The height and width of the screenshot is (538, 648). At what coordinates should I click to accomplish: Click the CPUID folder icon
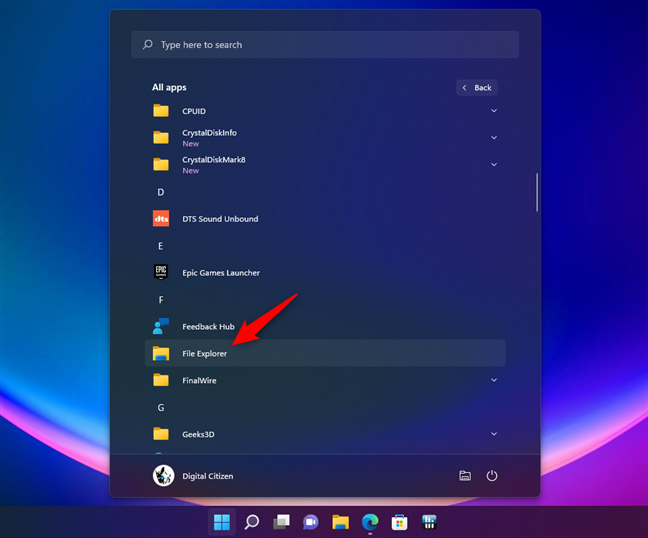coord(161,111)
